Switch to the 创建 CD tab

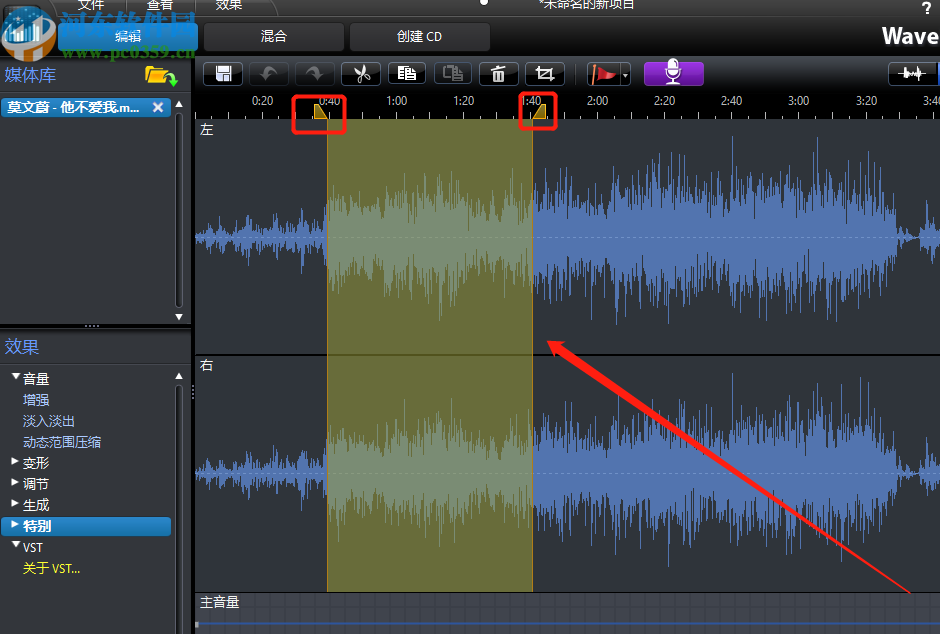point(419,37)
